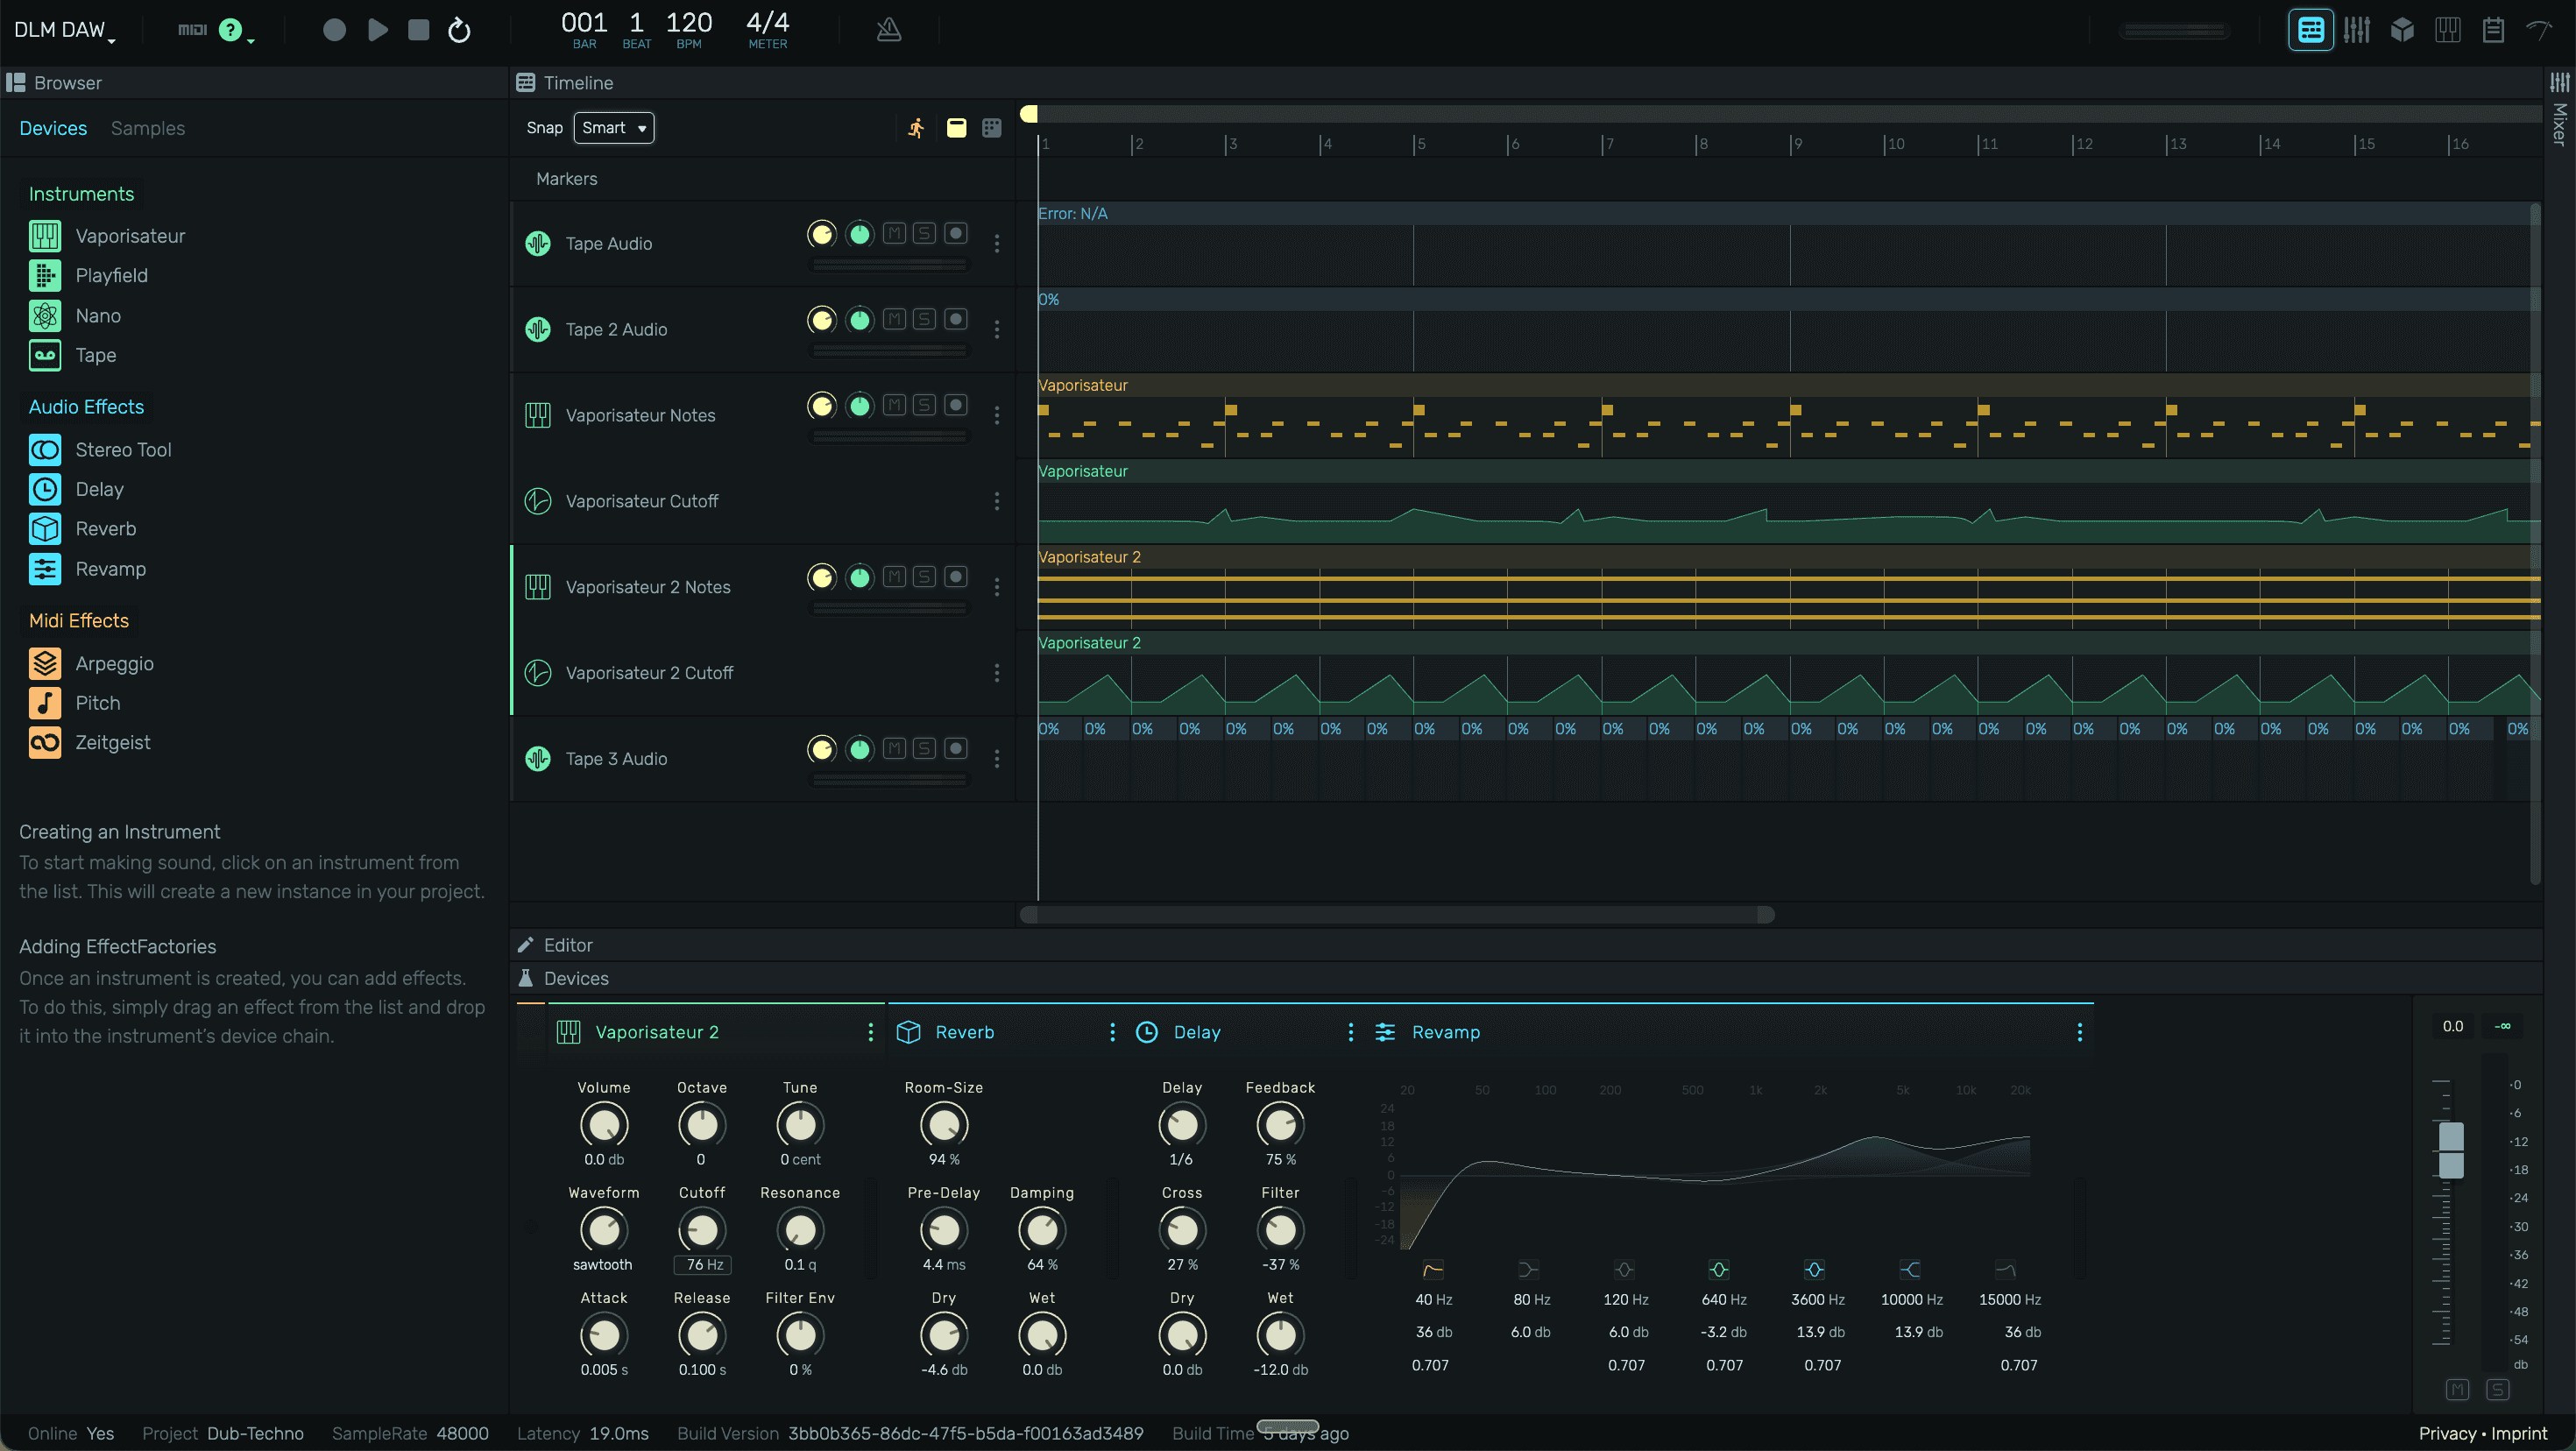Open the Revamp device menu dots
2576x1451 pixels.
click(2080, 1032)
